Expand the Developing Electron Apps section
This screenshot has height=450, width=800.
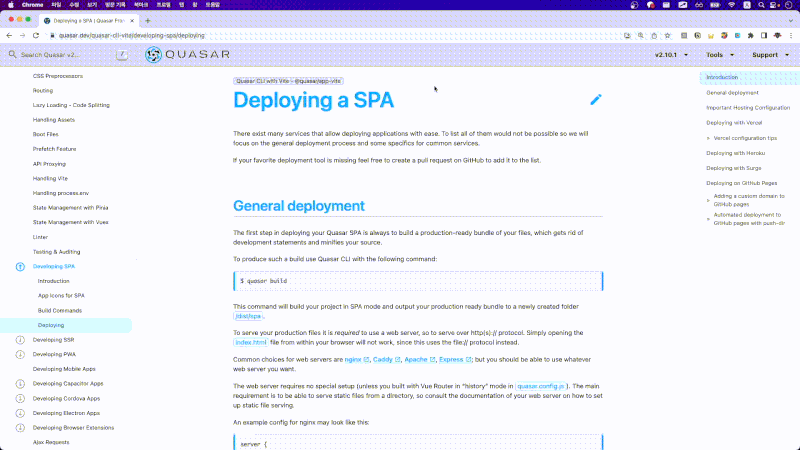(x=20, y=413)
